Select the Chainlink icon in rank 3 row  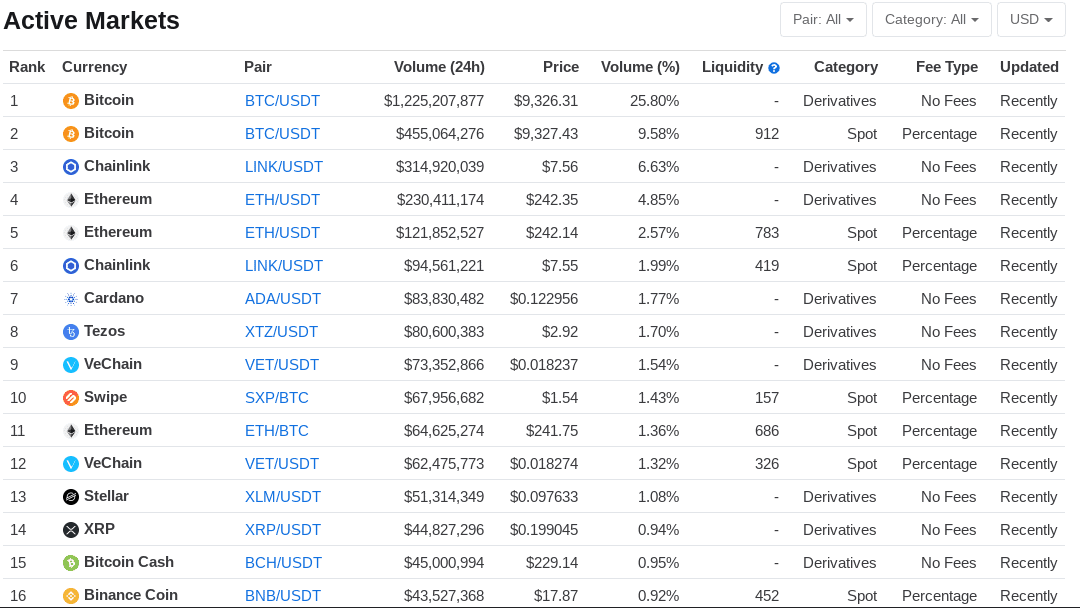click(x=71, y=167)
